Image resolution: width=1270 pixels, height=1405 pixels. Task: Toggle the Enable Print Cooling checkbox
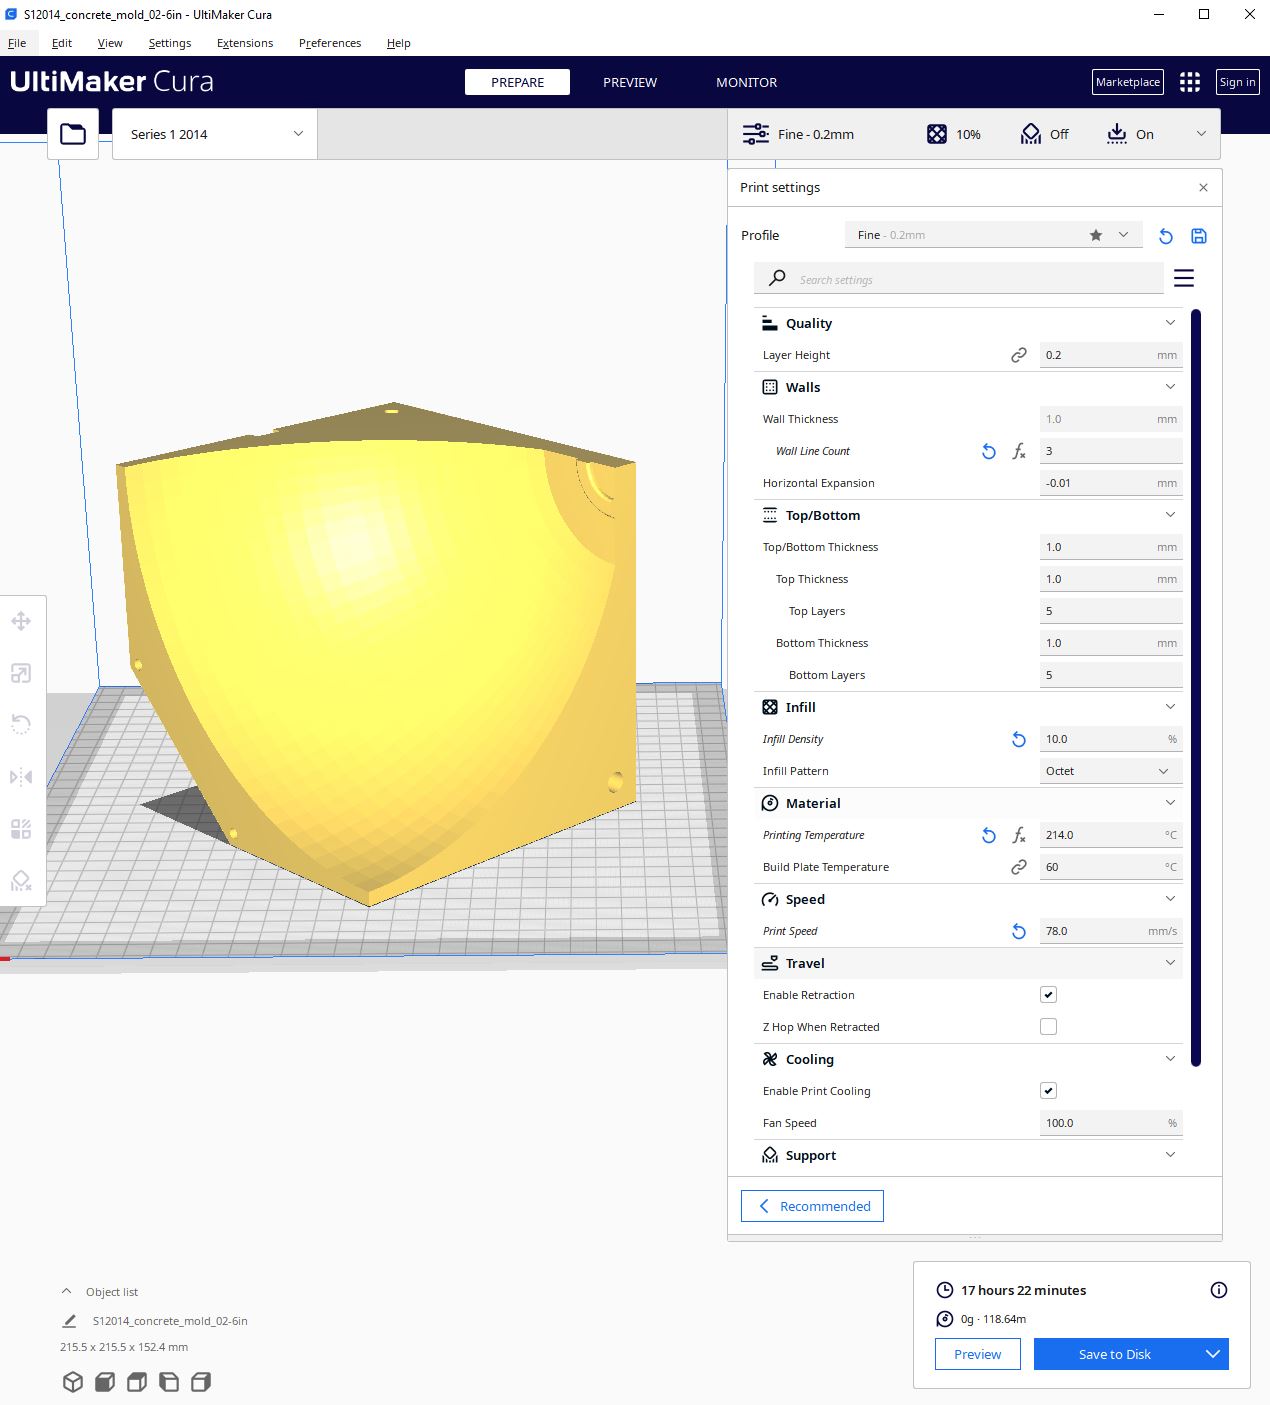[1048, 1091]
